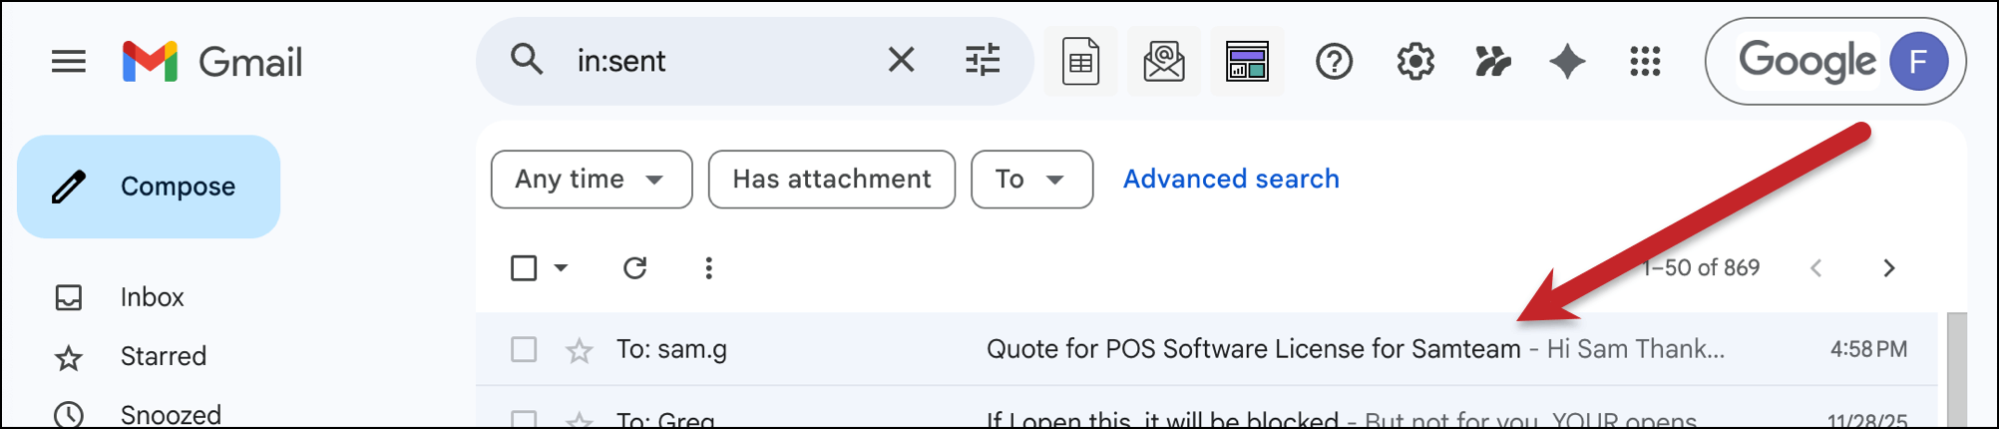Open the select-all dropdown arrow

[x=561, y=268]
